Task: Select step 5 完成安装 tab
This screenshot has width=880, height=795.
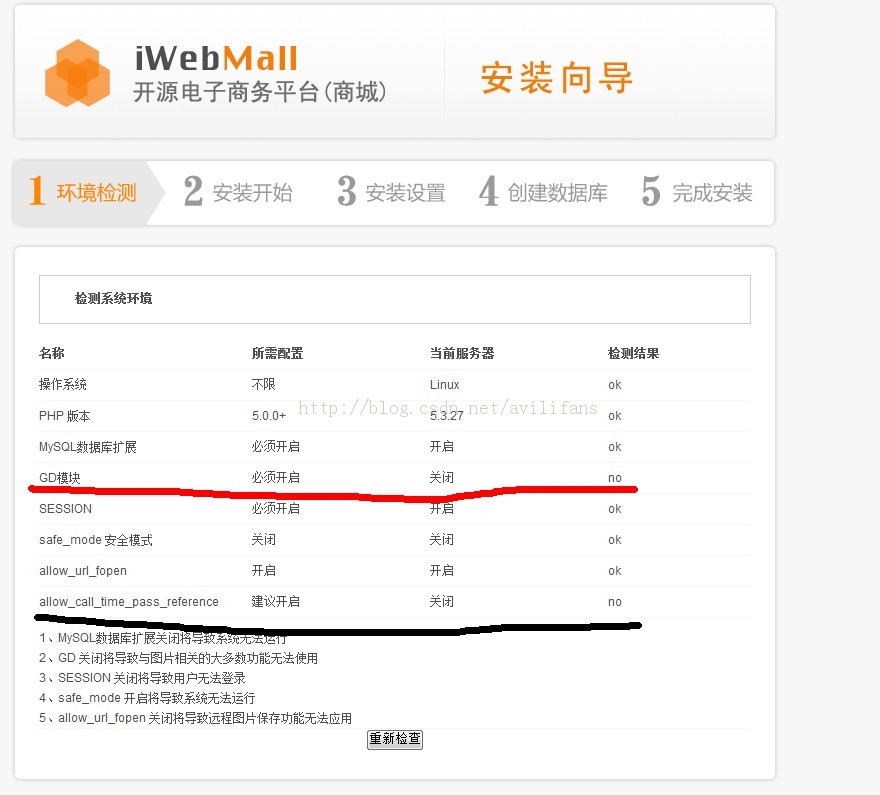Action: [x=697, y=192]
